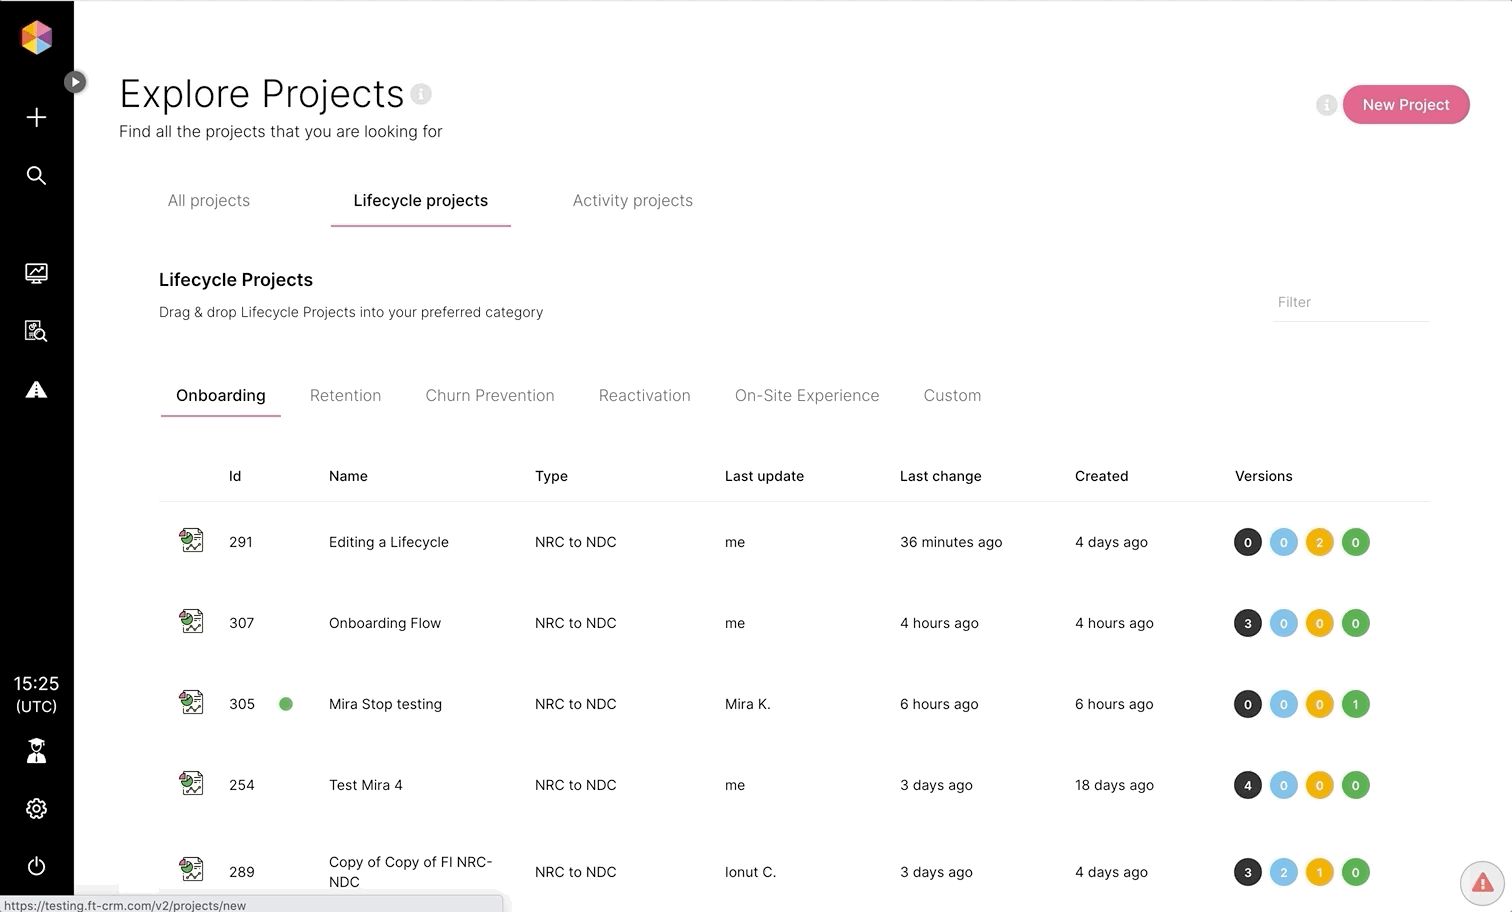Select the Churn Prevention category tab

tap(489, 396)
